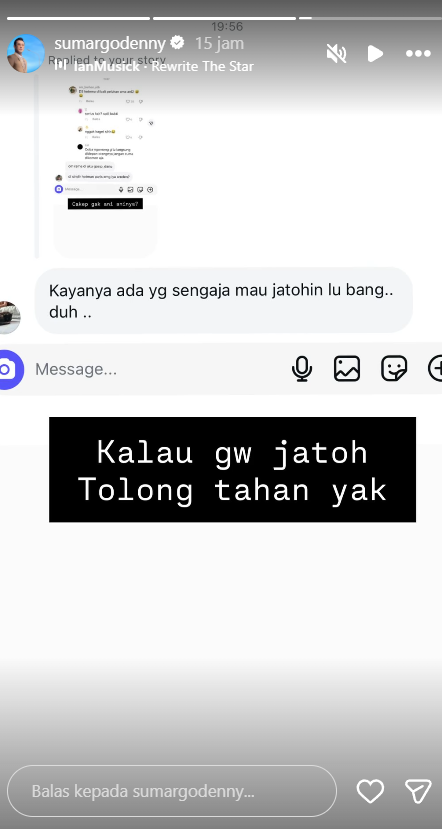Tap the blue camera icon beside Message

click(x=9, y=369)
